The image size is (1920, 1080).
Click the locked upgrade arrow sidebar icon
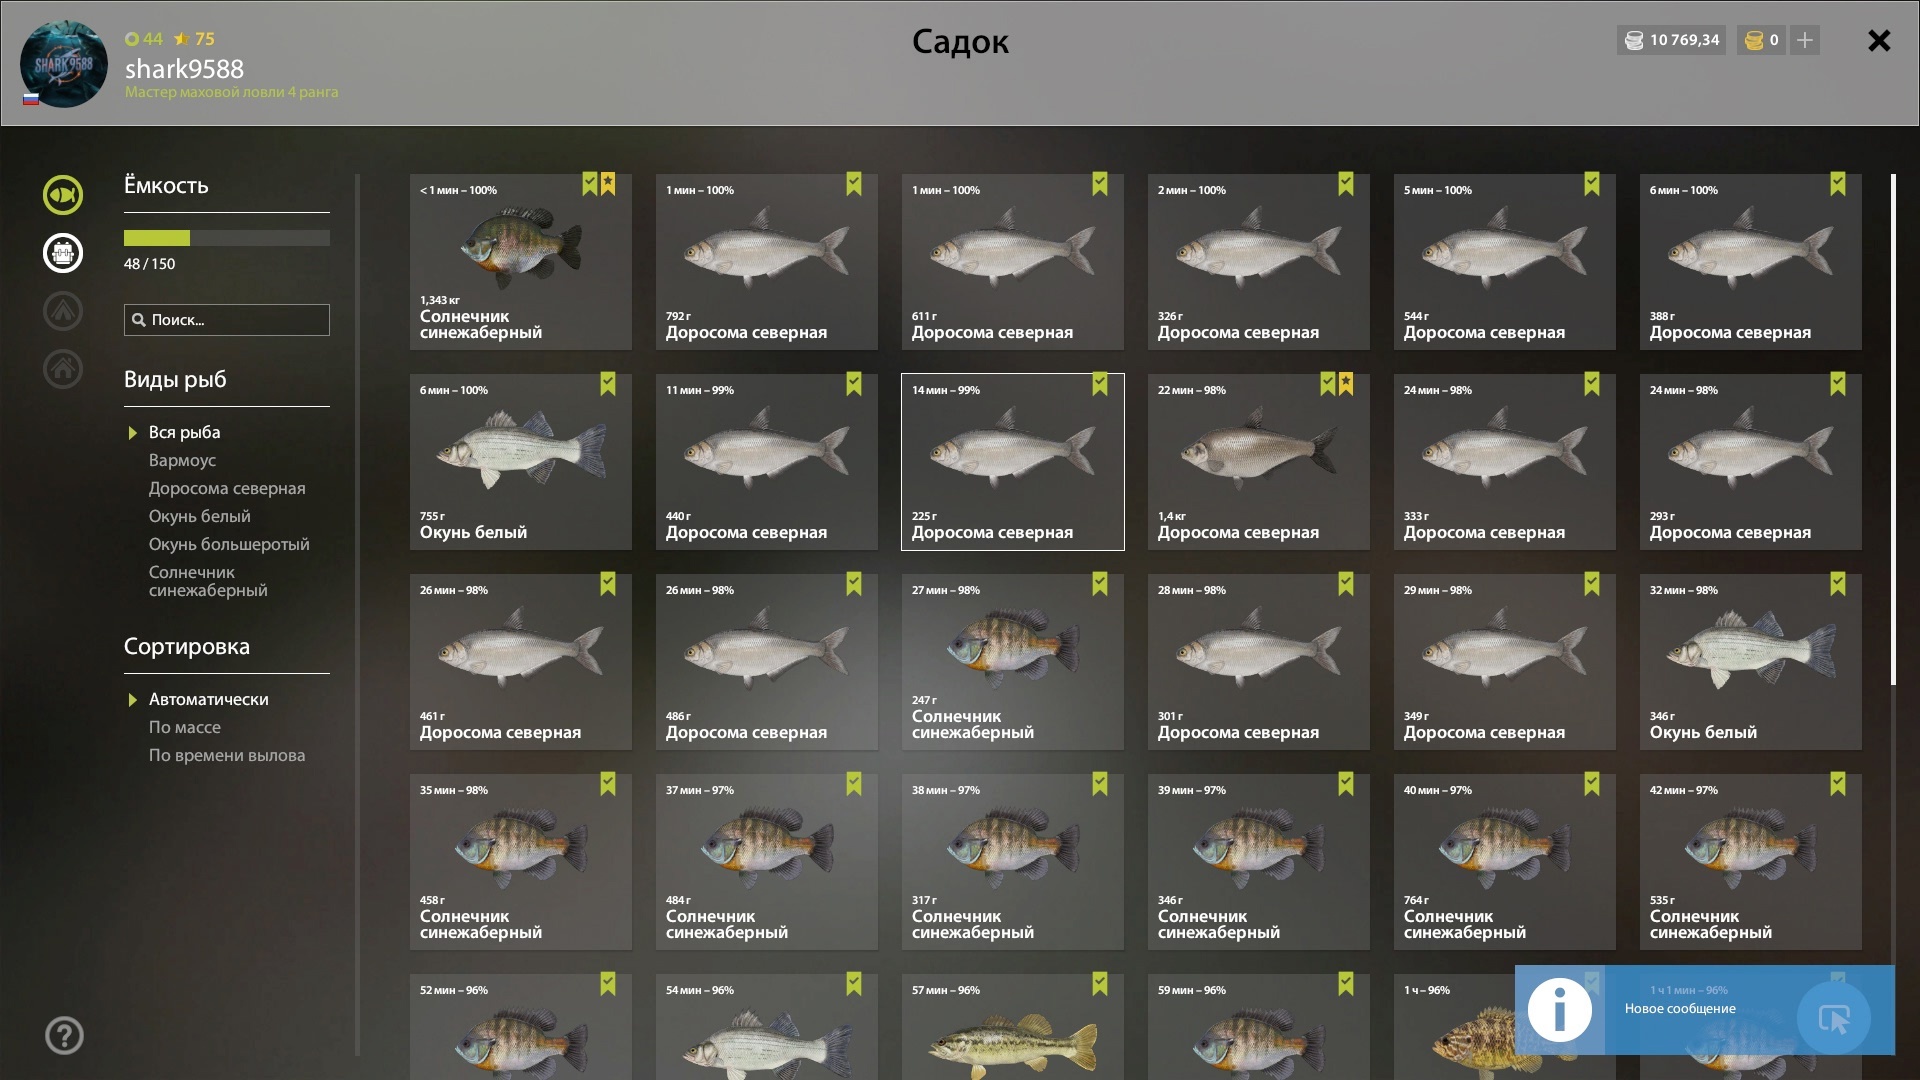(63, 311)
